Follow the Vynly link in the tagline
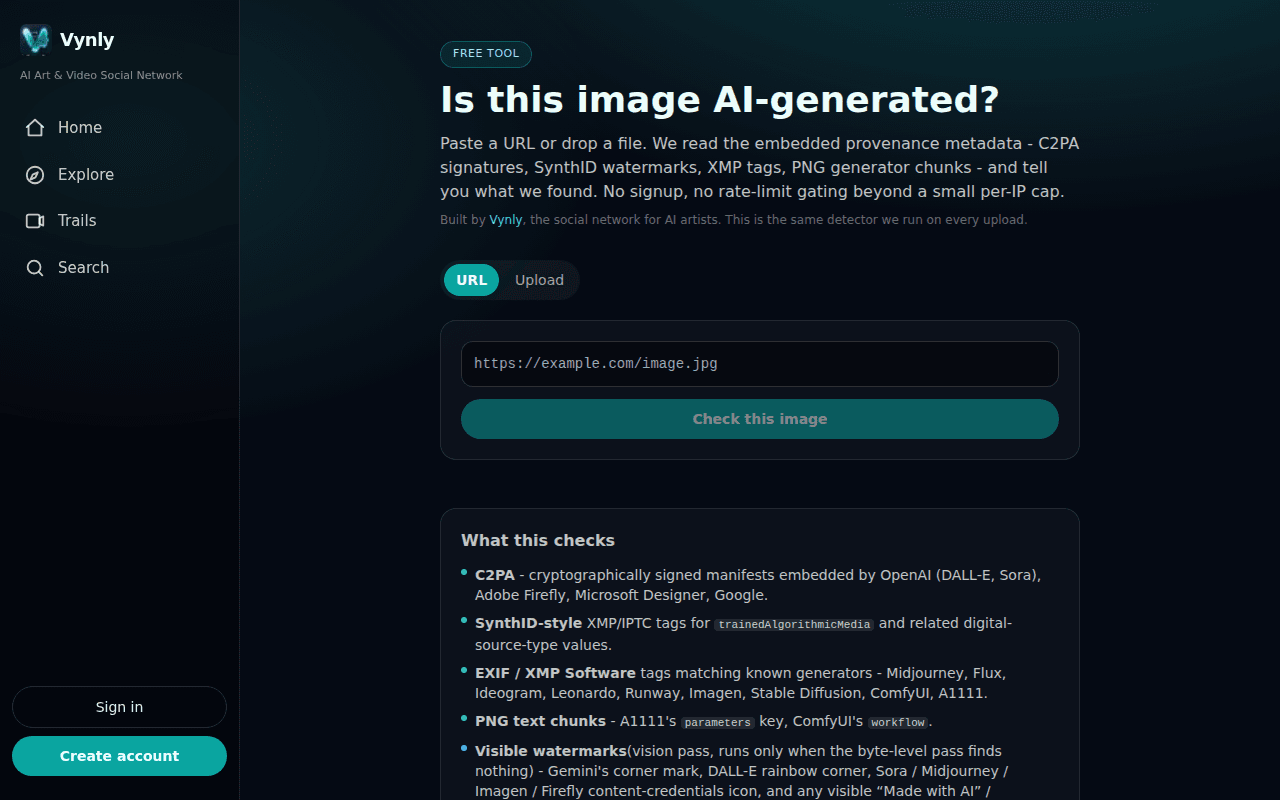 (506, 220)
